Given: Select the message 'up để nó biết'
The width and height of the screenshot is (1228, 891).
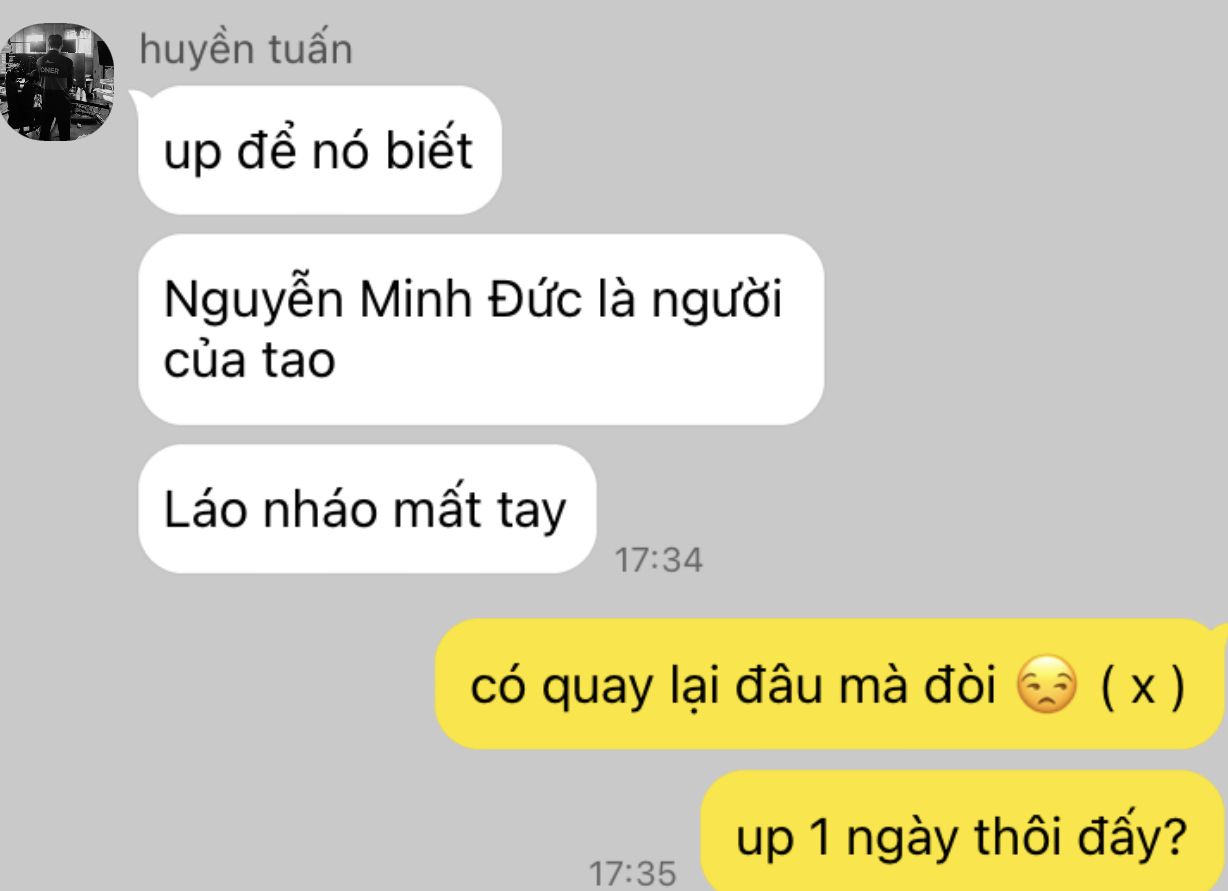Looking at the screenshot, I should coord(318,151).
